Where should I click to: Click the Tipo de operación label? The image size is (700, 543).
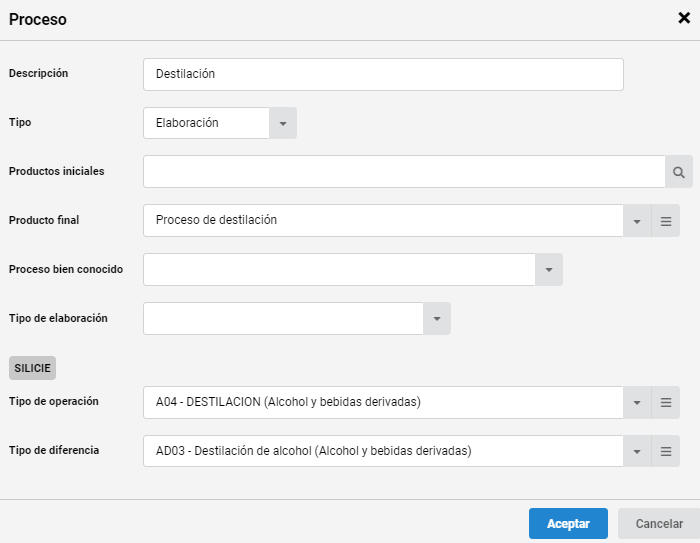click(54, 401)
